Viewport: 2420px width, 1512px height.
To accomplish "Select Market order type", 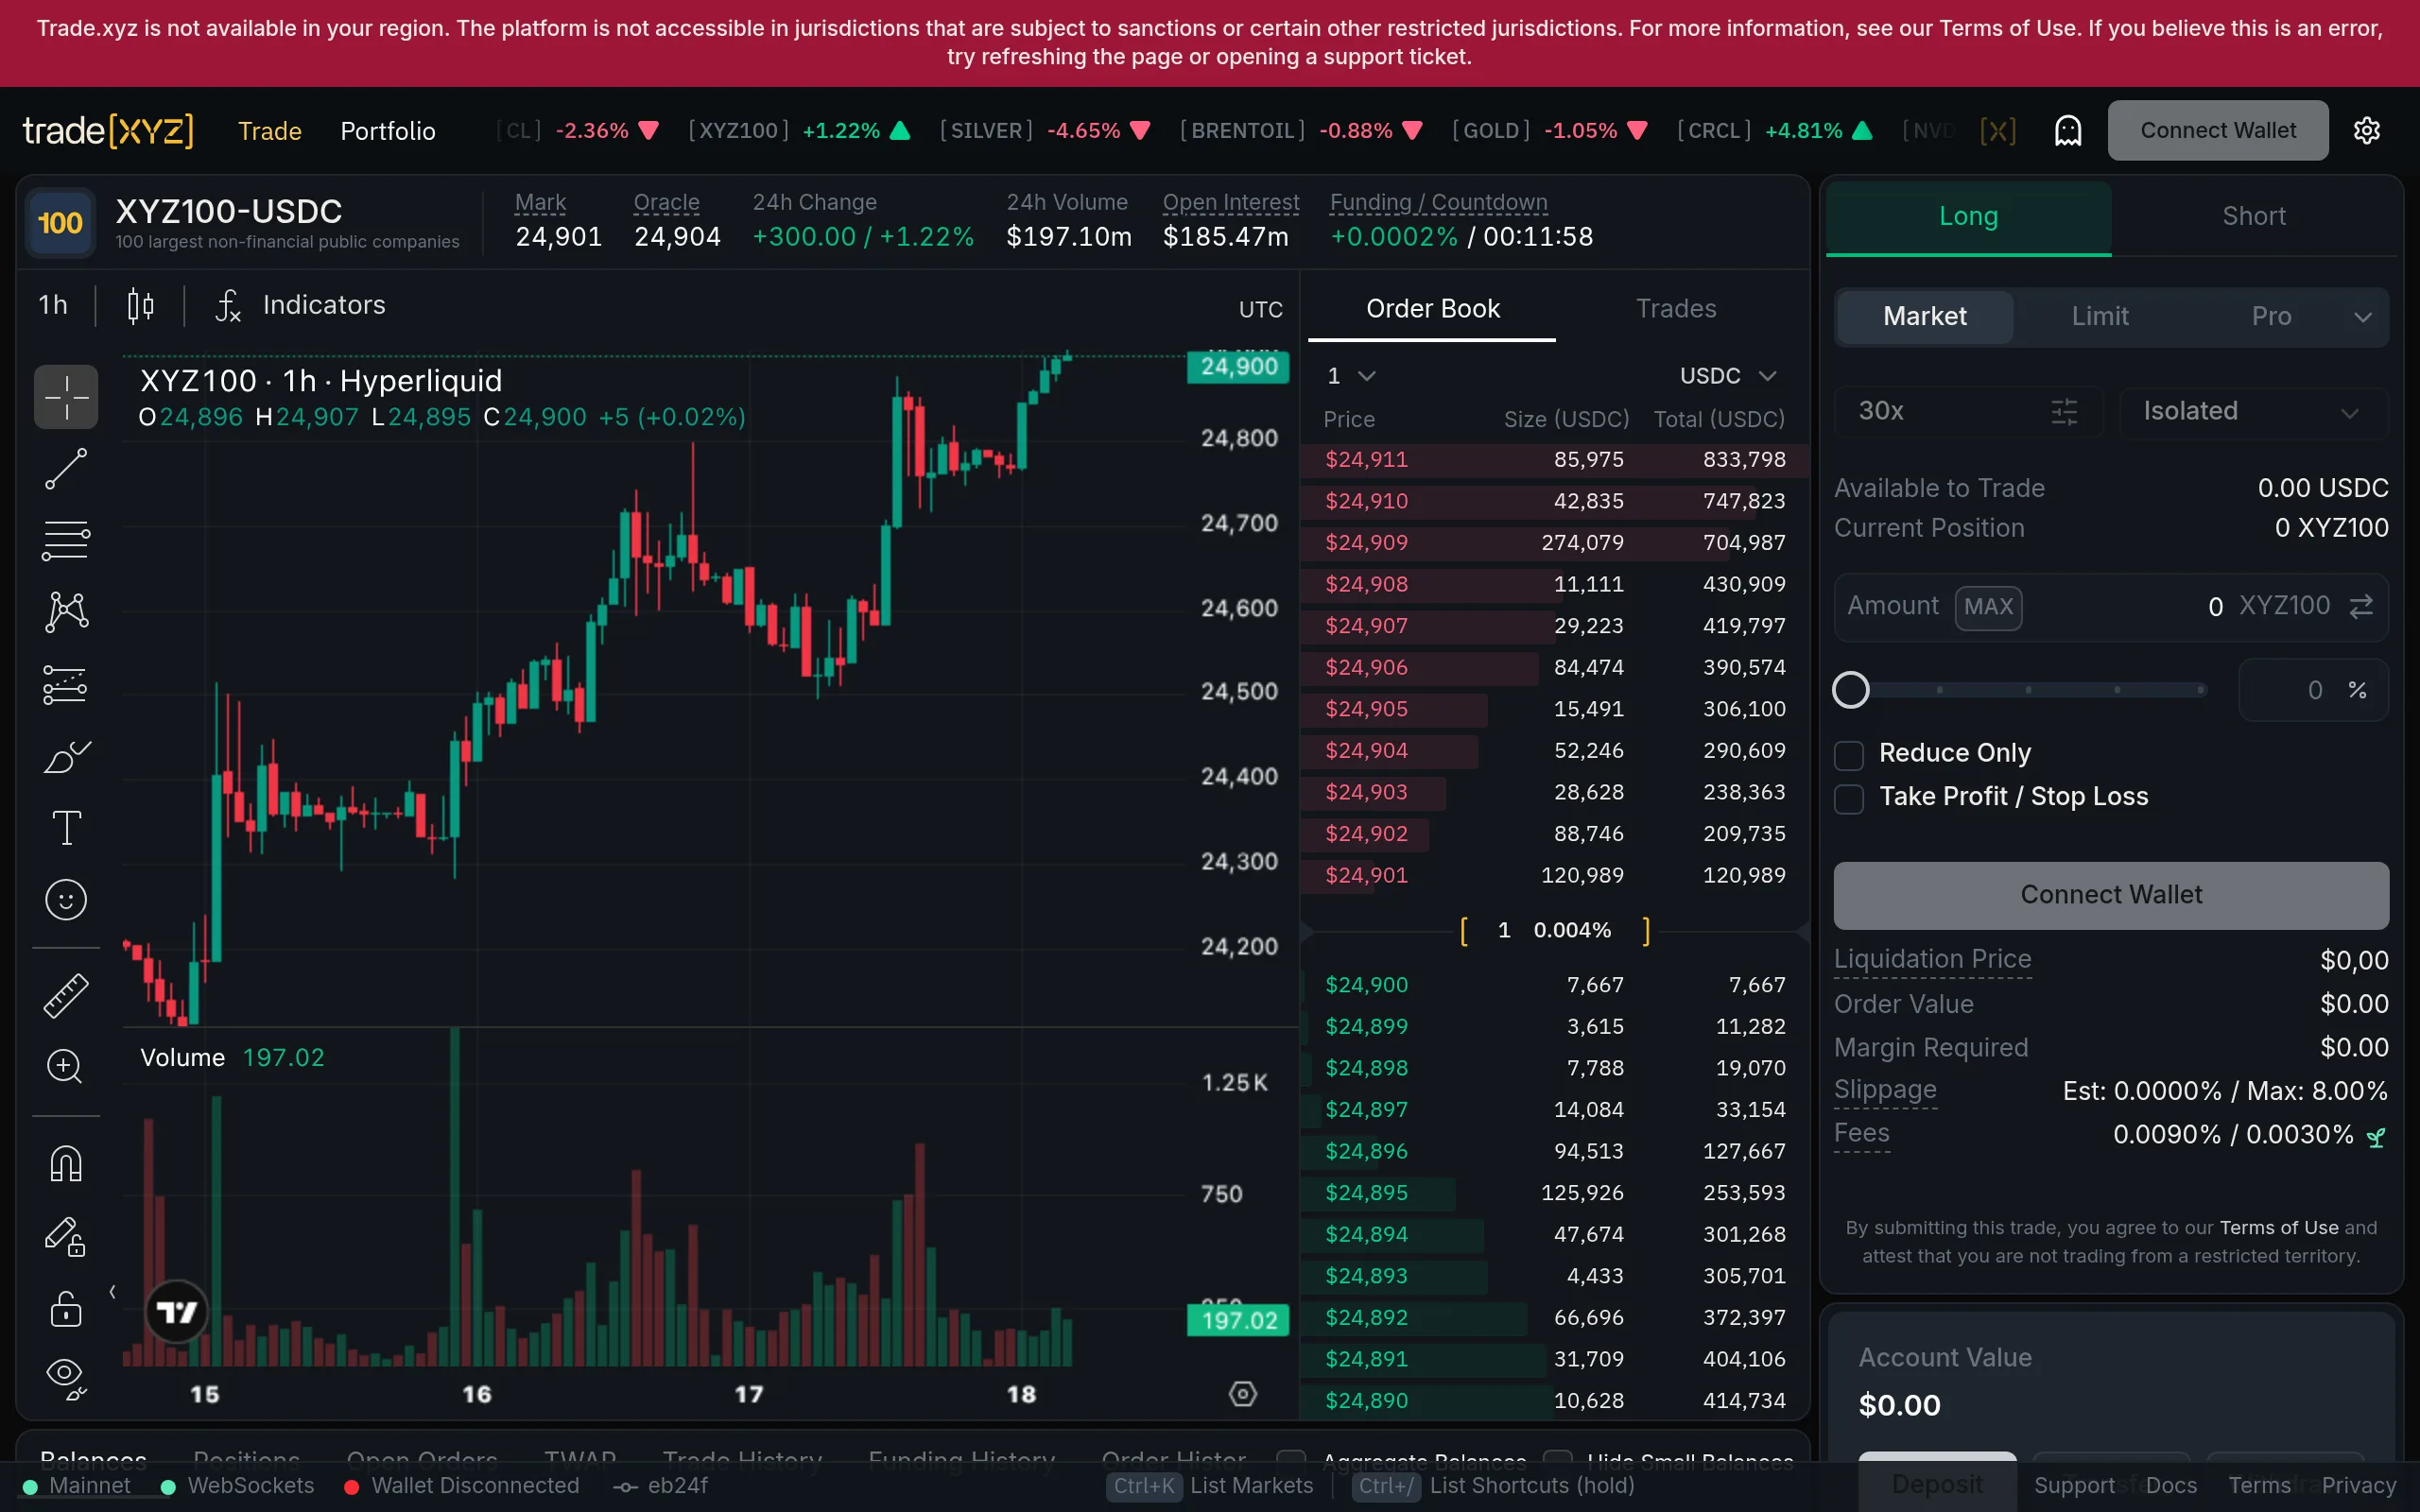I will 1924,317.
